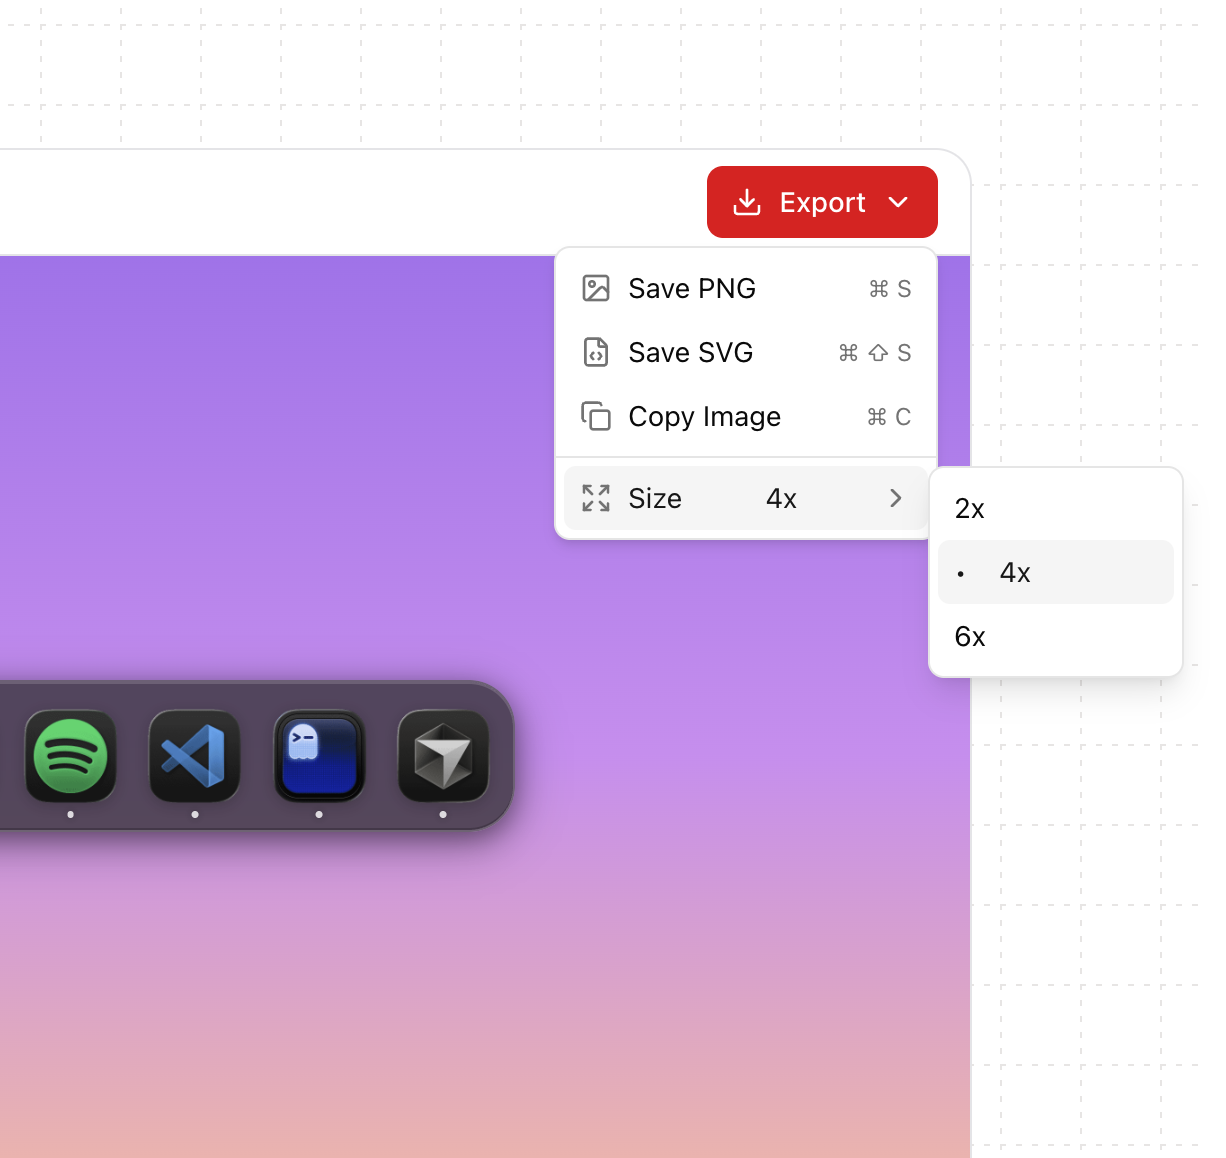Choose Copy Image from the export menu
Image resolution: width=1226 pixels, height=1158 pixels.
tap(704, 417)
